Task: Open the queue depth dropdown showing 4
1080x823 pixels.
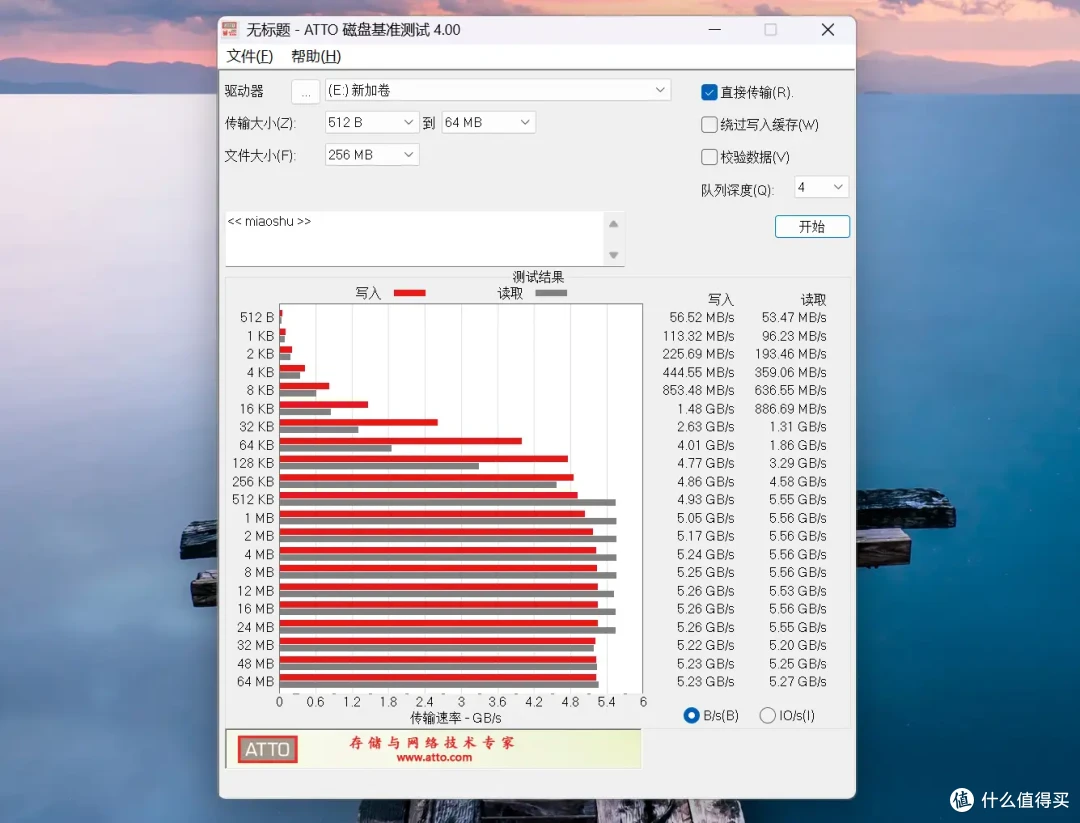Action: [x=821, y=187]
